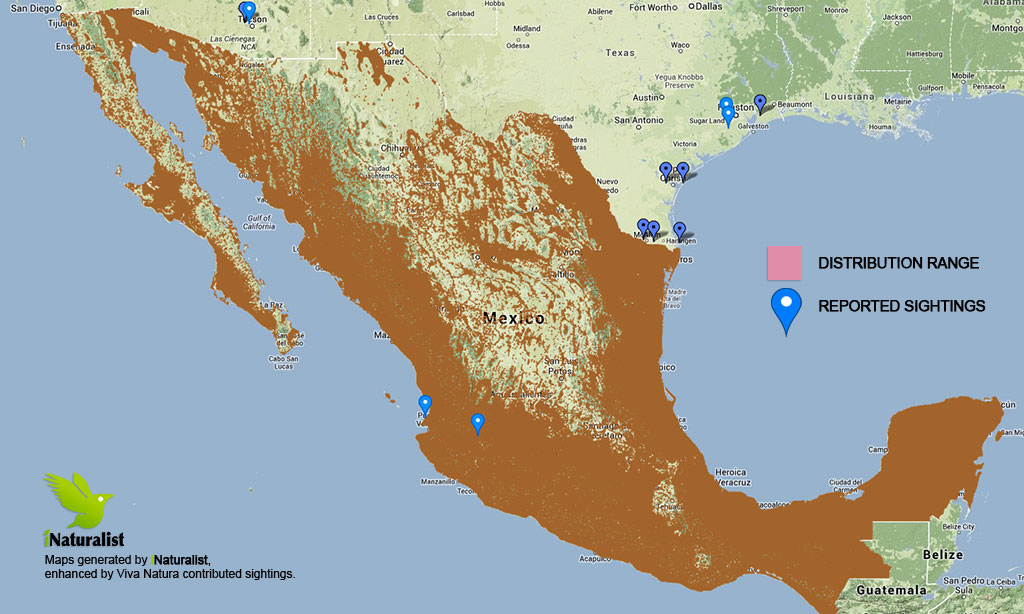The height and width of the screenshot is (614, 1024).
Task: Click the DISTRIBUTION RANGE legend label
Action: [898, 264]
